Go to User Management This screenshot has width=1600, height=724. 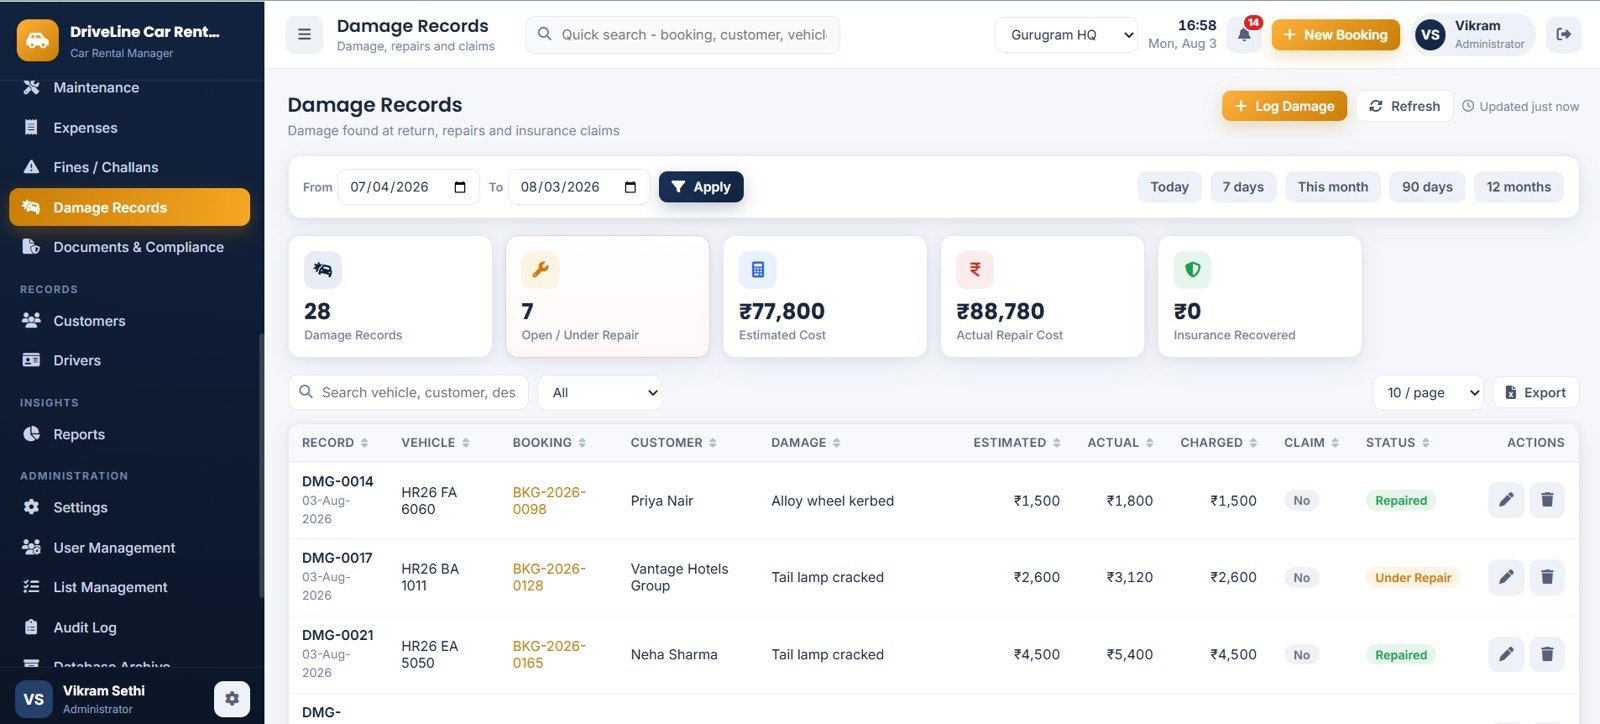(x=130, y=547)
